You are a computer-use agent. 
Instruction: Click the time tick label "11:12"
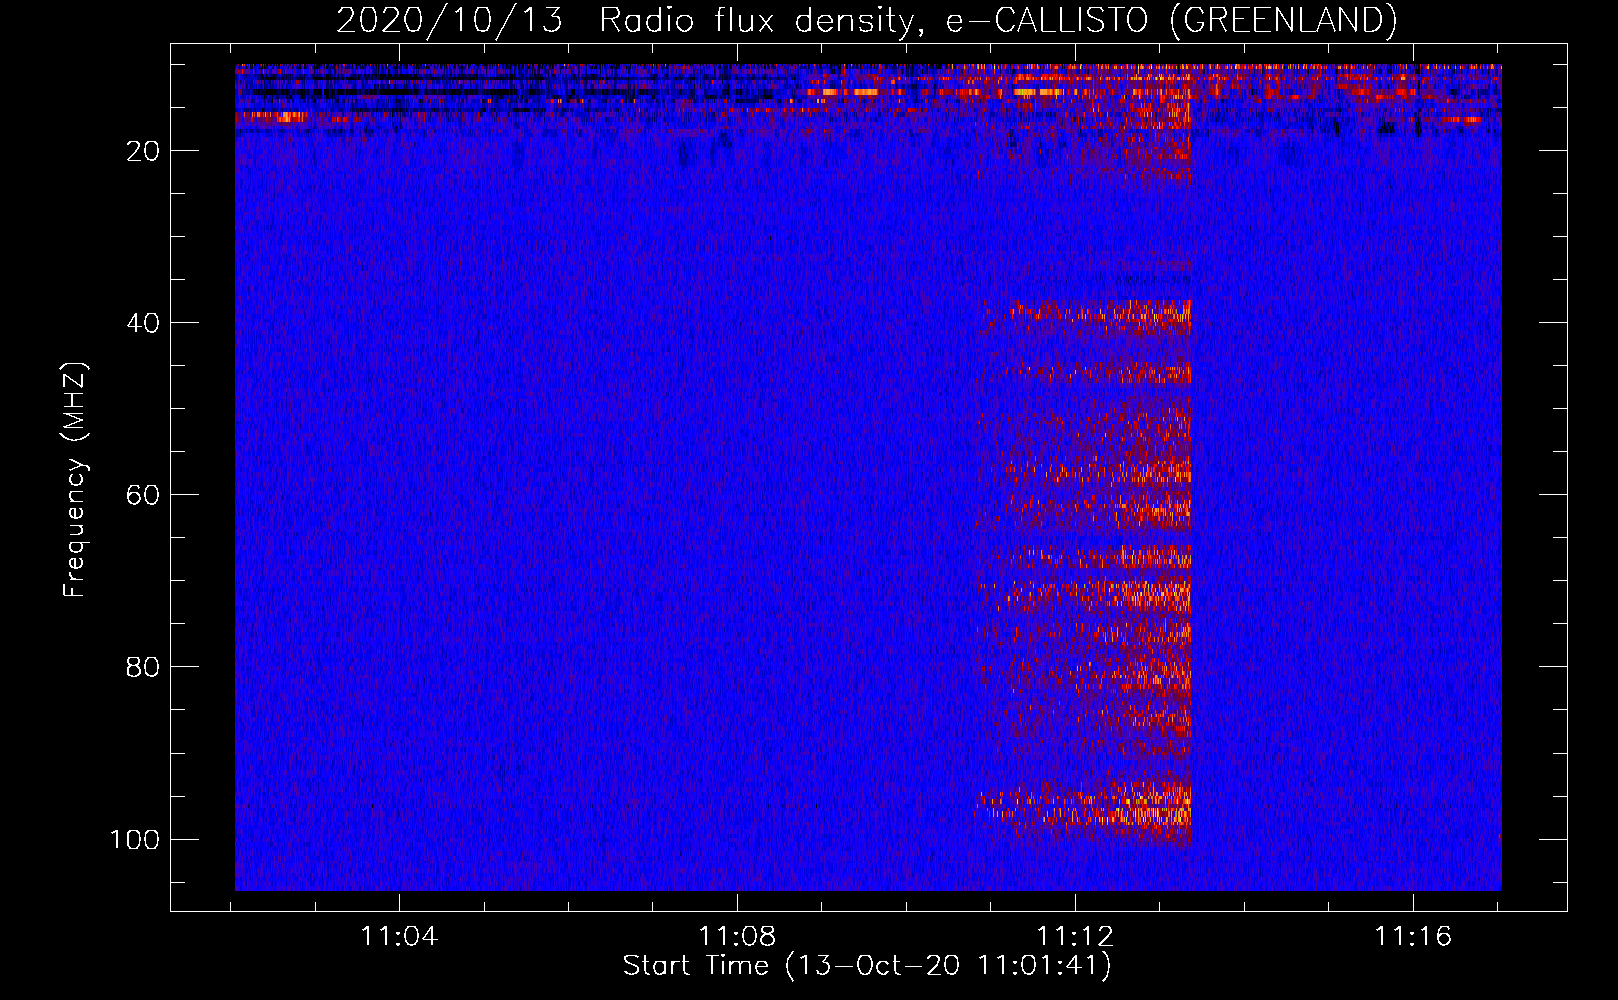point(1075,937)
